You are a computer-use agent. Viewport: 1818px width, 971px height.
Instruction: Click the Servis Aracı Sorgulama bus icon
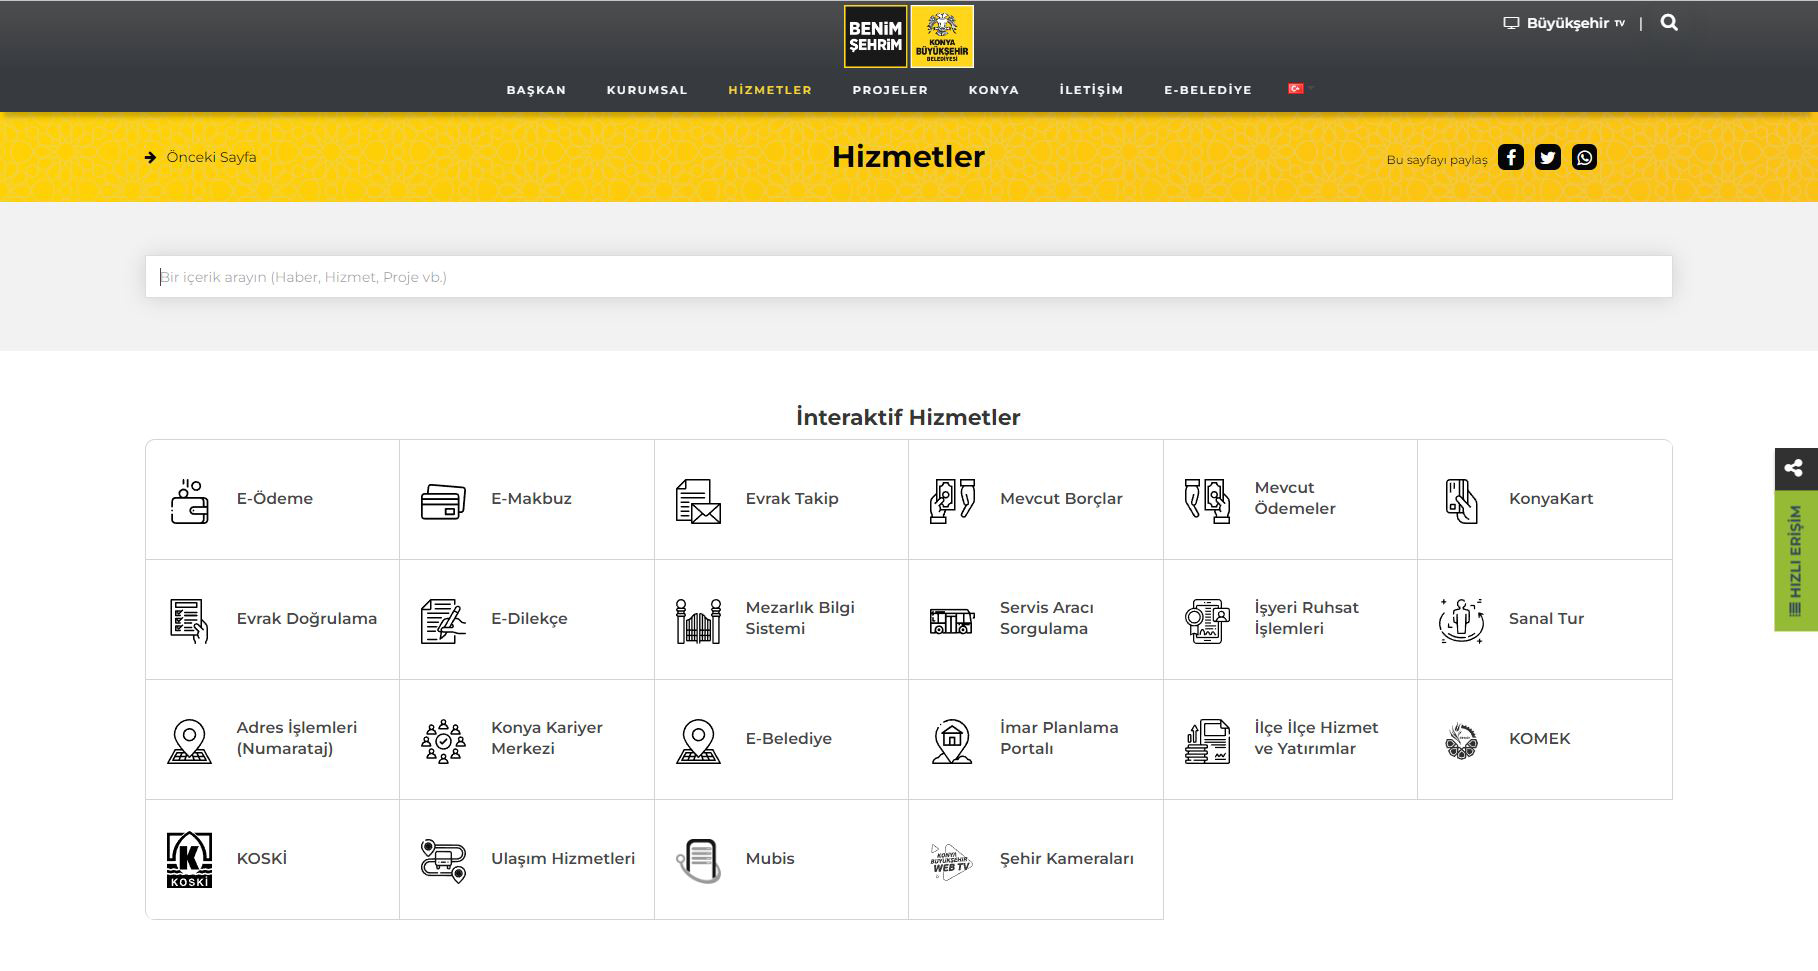point(952,621)
